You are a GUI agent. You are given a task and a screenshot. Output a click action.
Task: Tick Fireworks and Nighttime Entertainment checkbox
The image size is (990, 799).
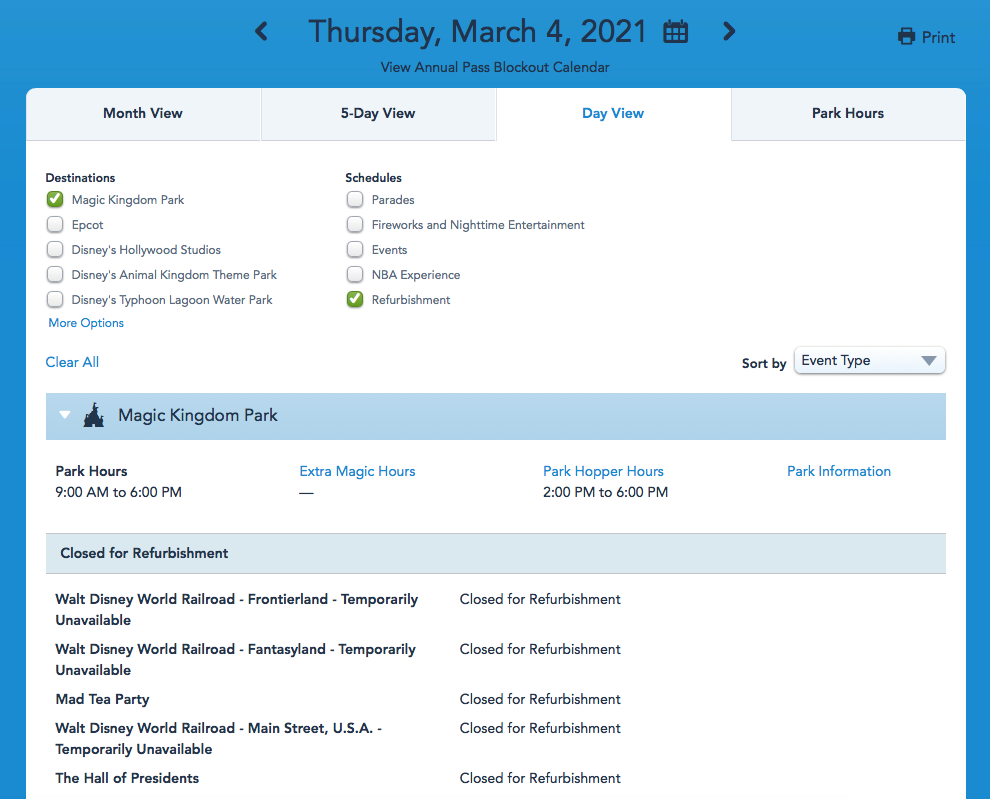(355, 225)
